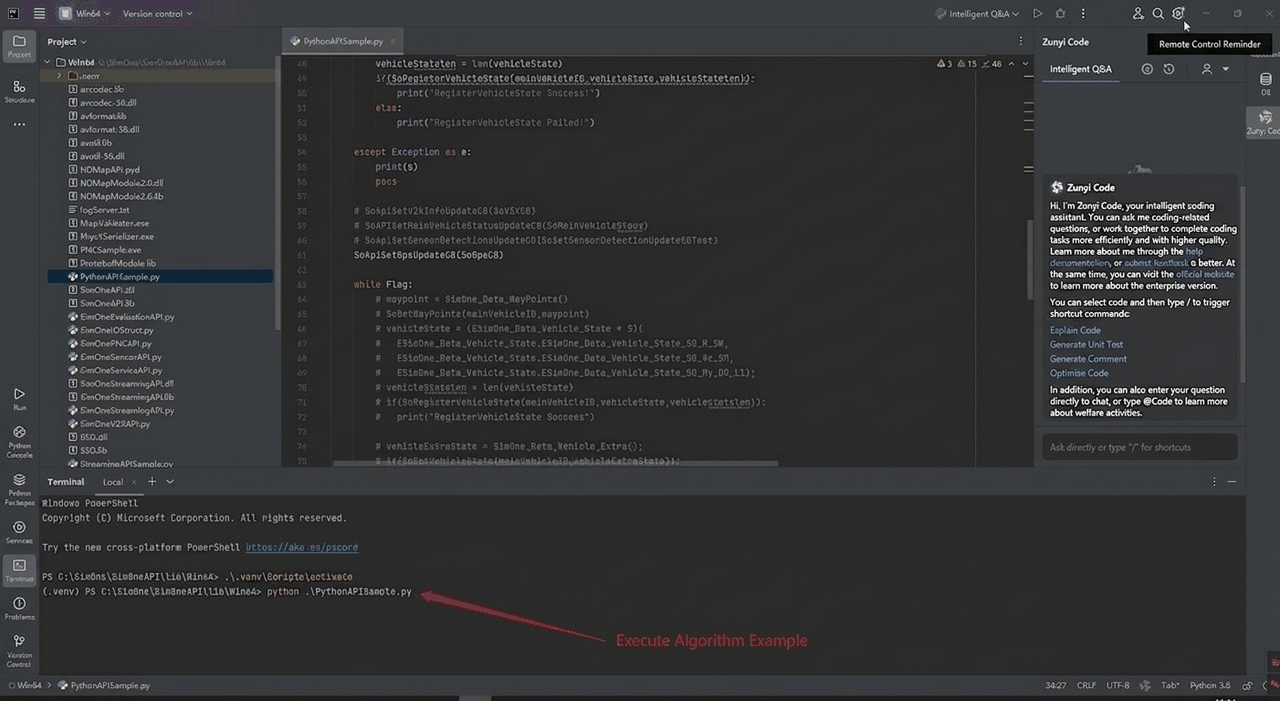Select the Local terminal tab
Viewport: 1280px width, 701px height.
113,482
